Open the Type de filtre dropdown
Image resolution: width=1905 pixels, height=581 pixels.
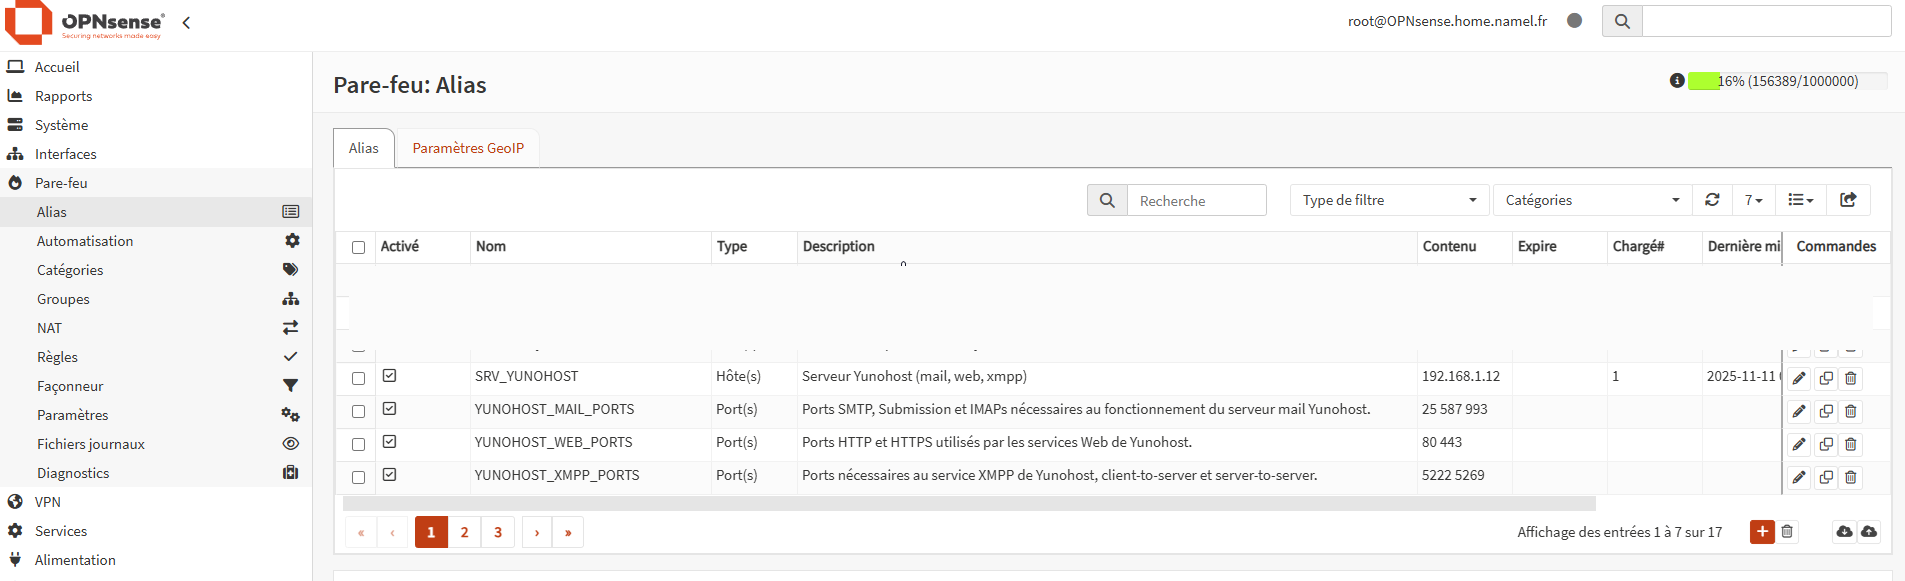click(1388, 200)
